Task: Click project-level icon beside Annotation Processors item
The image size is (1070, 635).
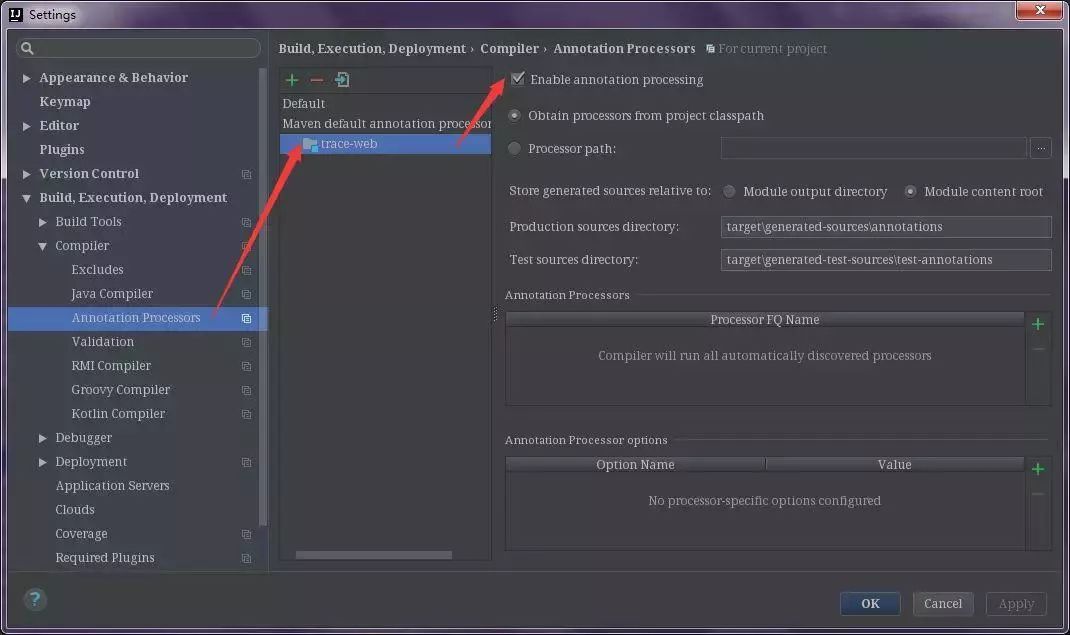Action: click(246, 318)
